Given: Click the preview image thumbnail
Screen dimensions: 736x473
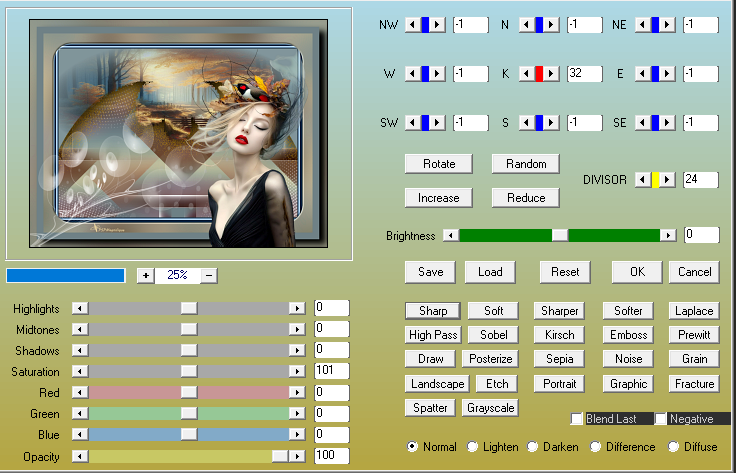Looking at the screenshot, I should coord(178,133).
